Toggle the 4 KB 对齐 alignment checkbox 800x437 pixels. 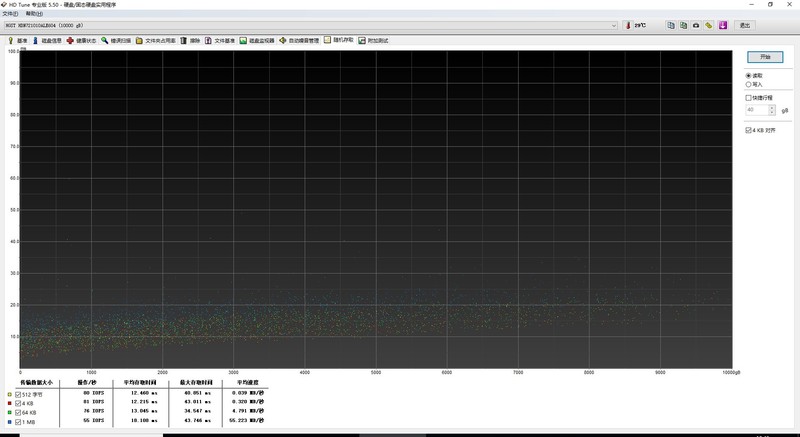click(749, 130)
